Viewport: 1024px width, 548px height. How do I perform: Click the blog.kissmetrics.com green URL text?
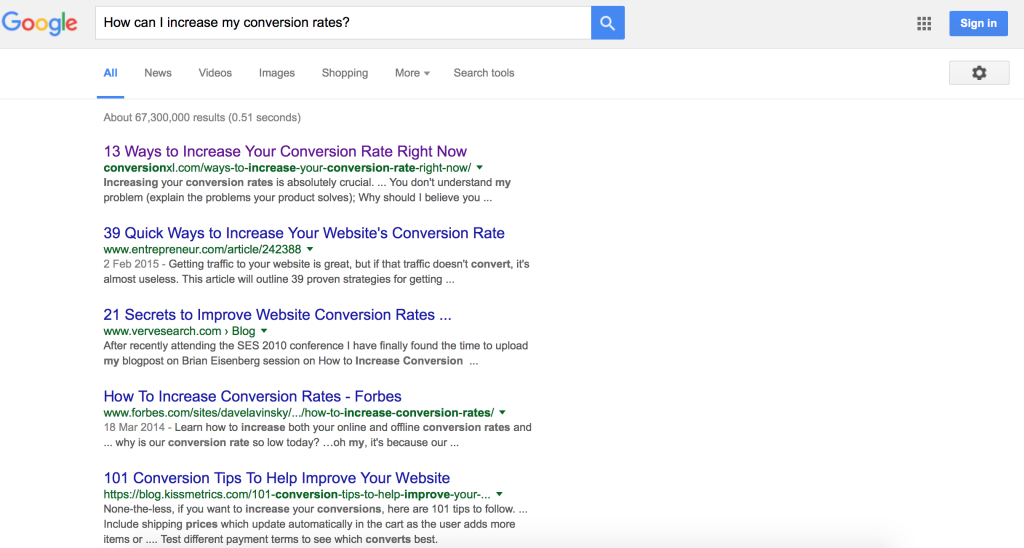[x=297, y=494]
